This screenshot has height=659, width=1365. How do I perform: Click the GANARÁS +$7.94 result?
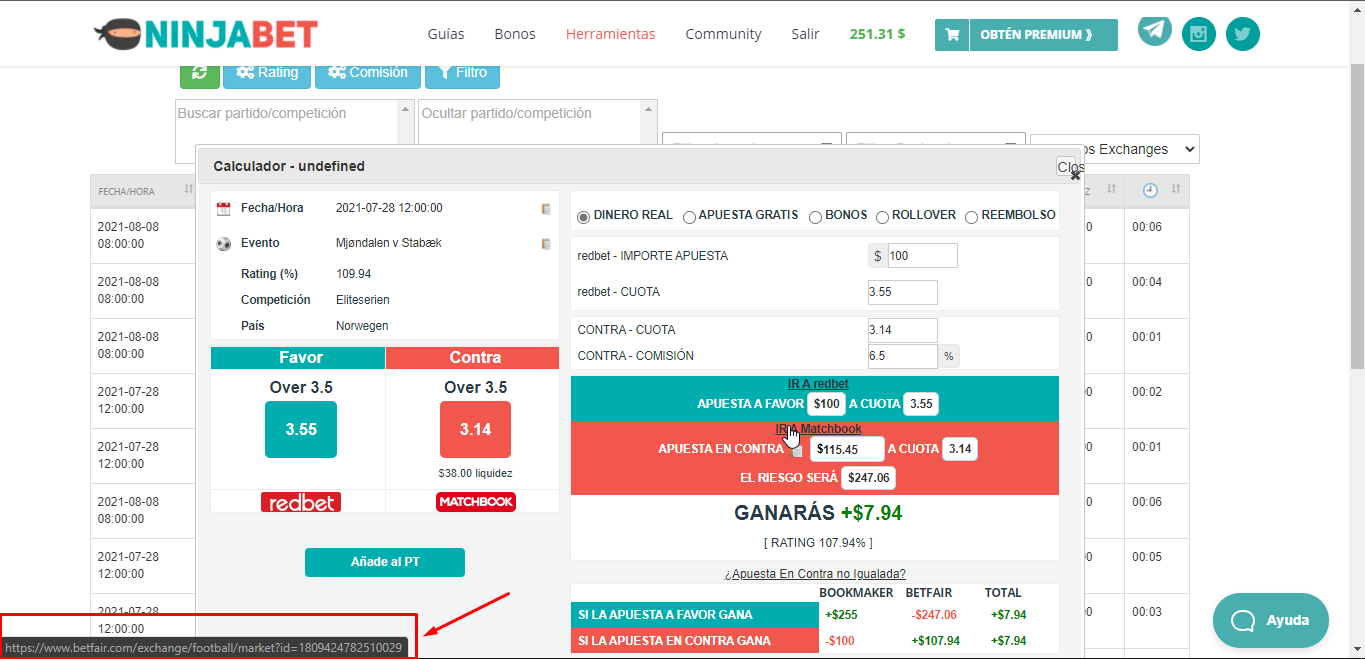[x=818, y=513]
